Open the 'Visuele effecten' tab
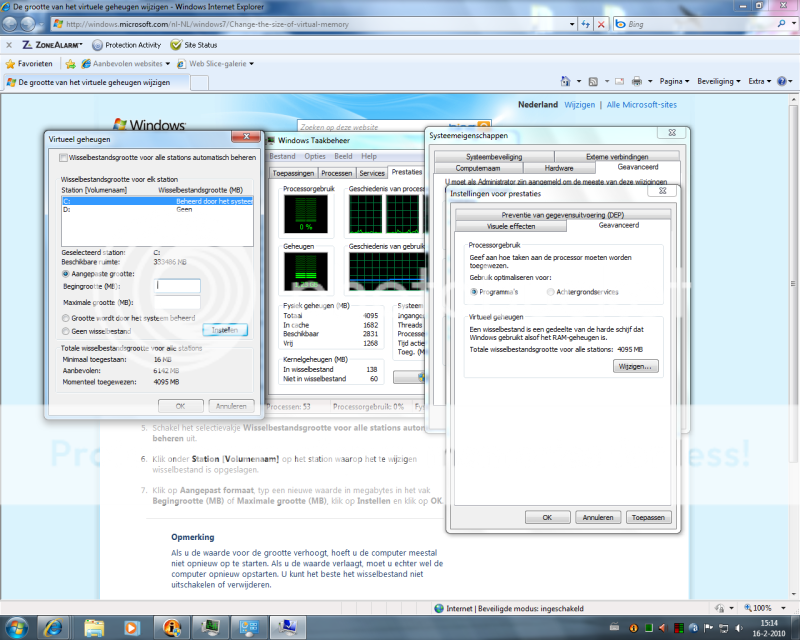Viewport: 800px width, 640px height. pos(510,226)
